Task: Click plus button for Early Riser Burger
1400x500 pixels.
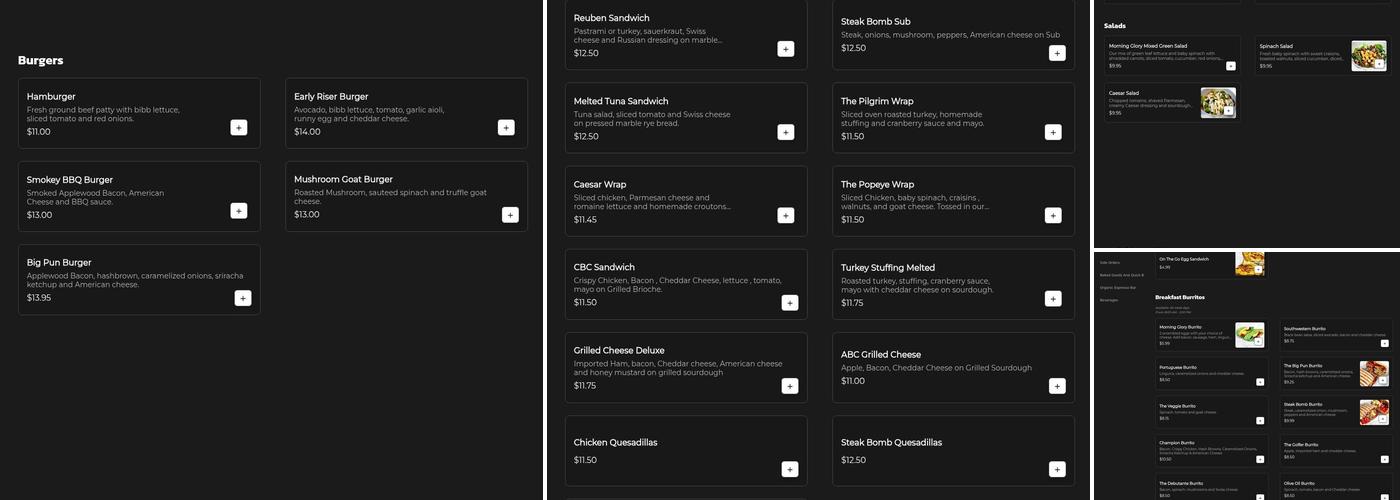Action: pyautogui.click(x=506, y=127)
